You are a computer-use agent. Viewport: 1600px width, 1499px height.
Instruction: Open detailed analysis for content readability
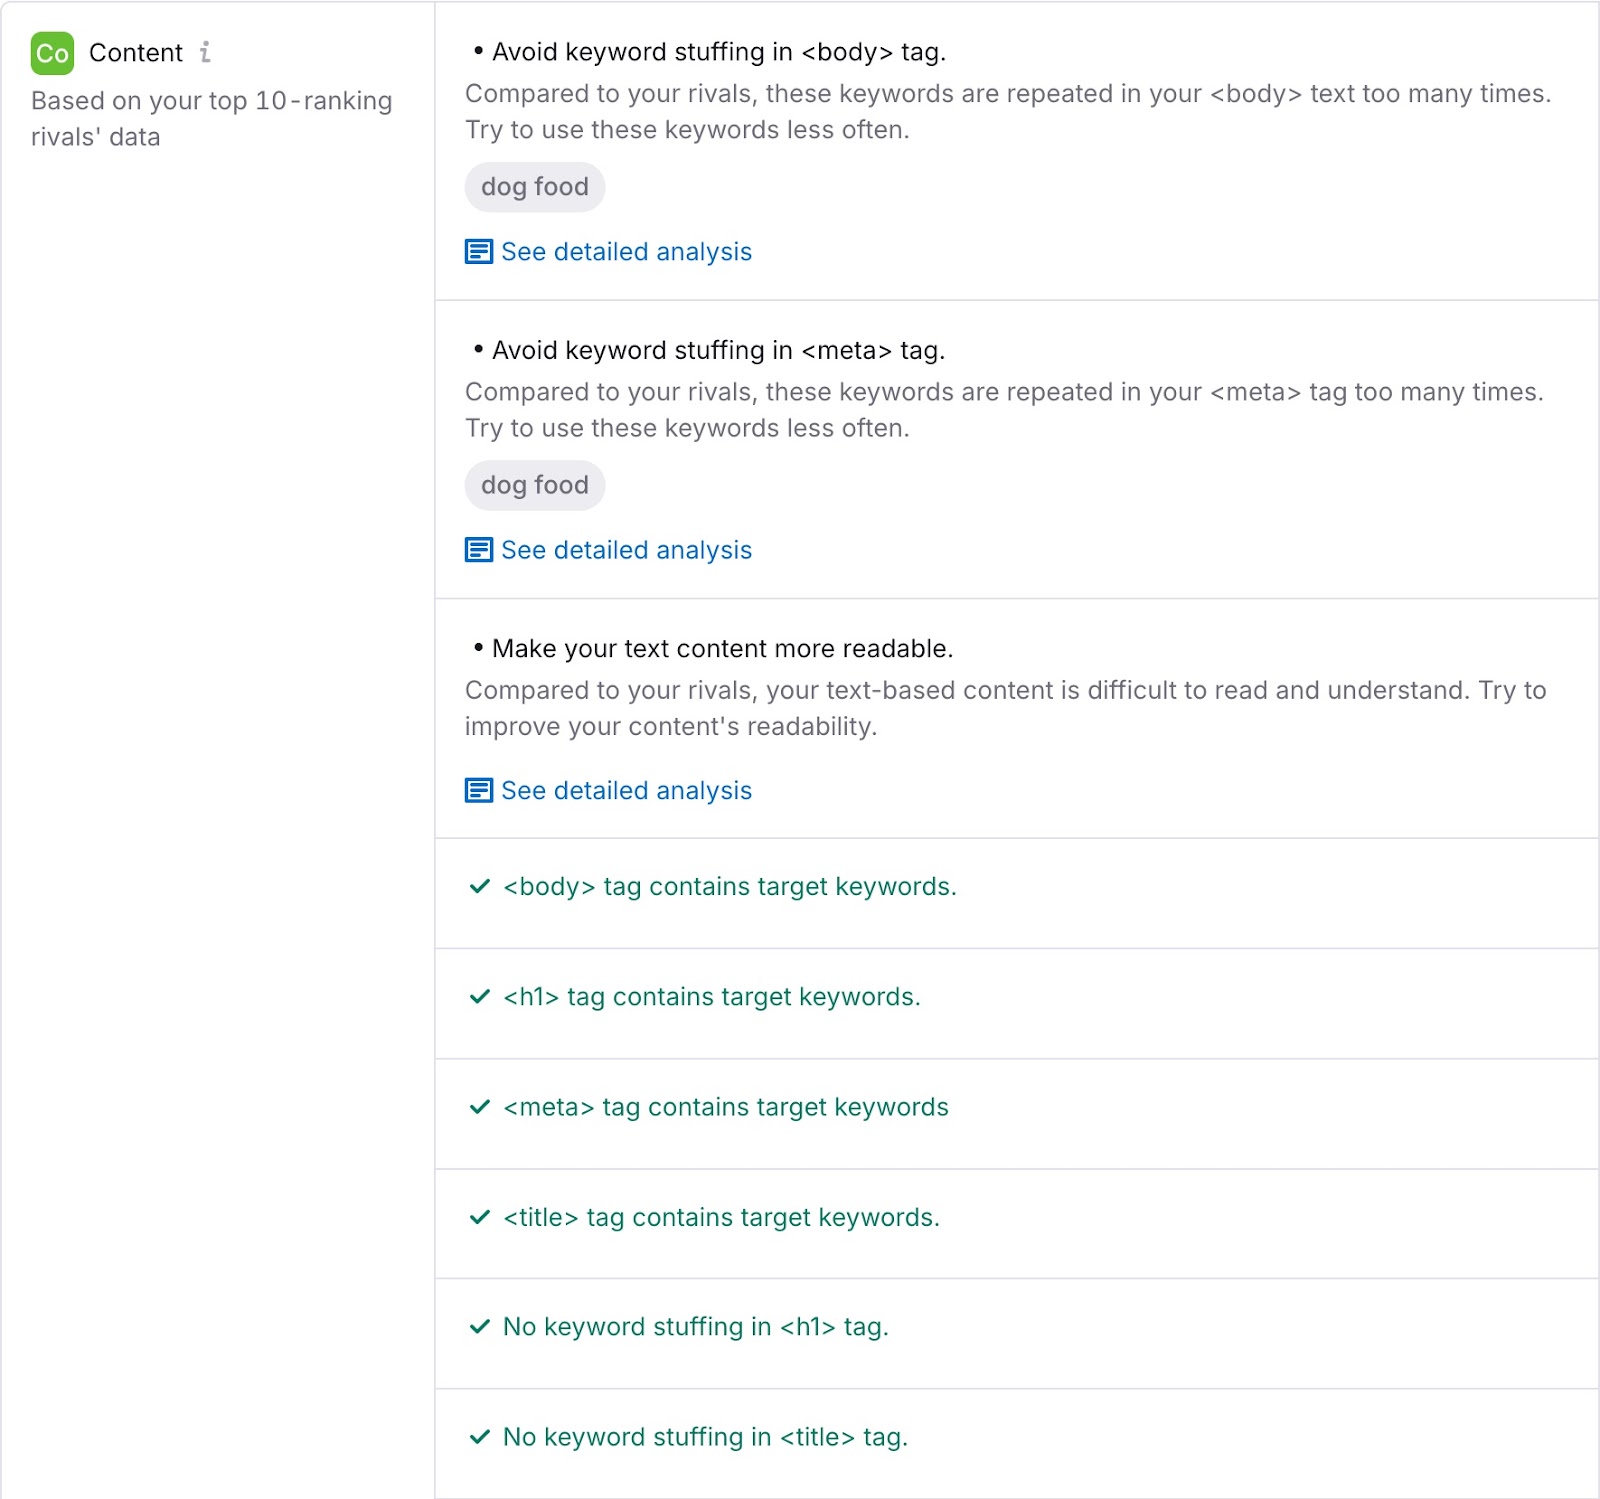click(x=626, y=790)
